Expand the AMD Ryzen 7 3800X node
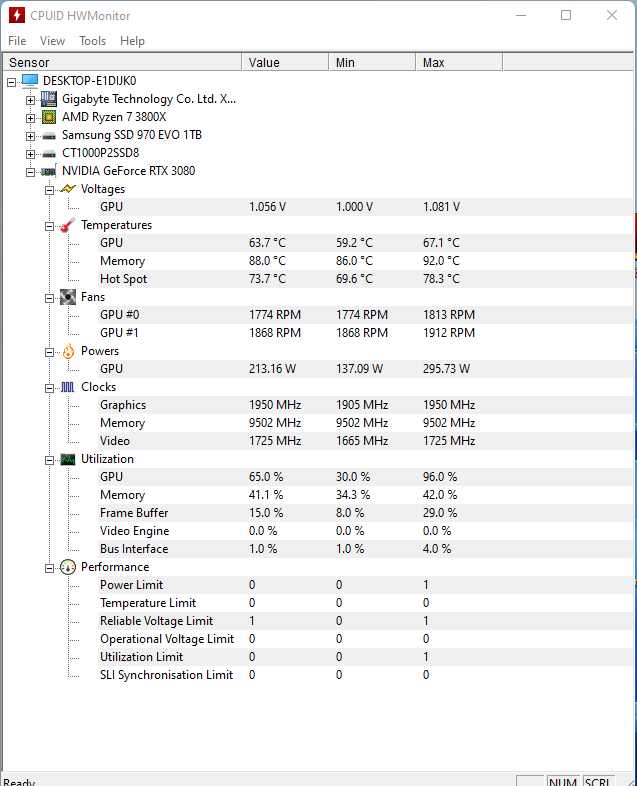Screen dimensions: 637x786 31,118
